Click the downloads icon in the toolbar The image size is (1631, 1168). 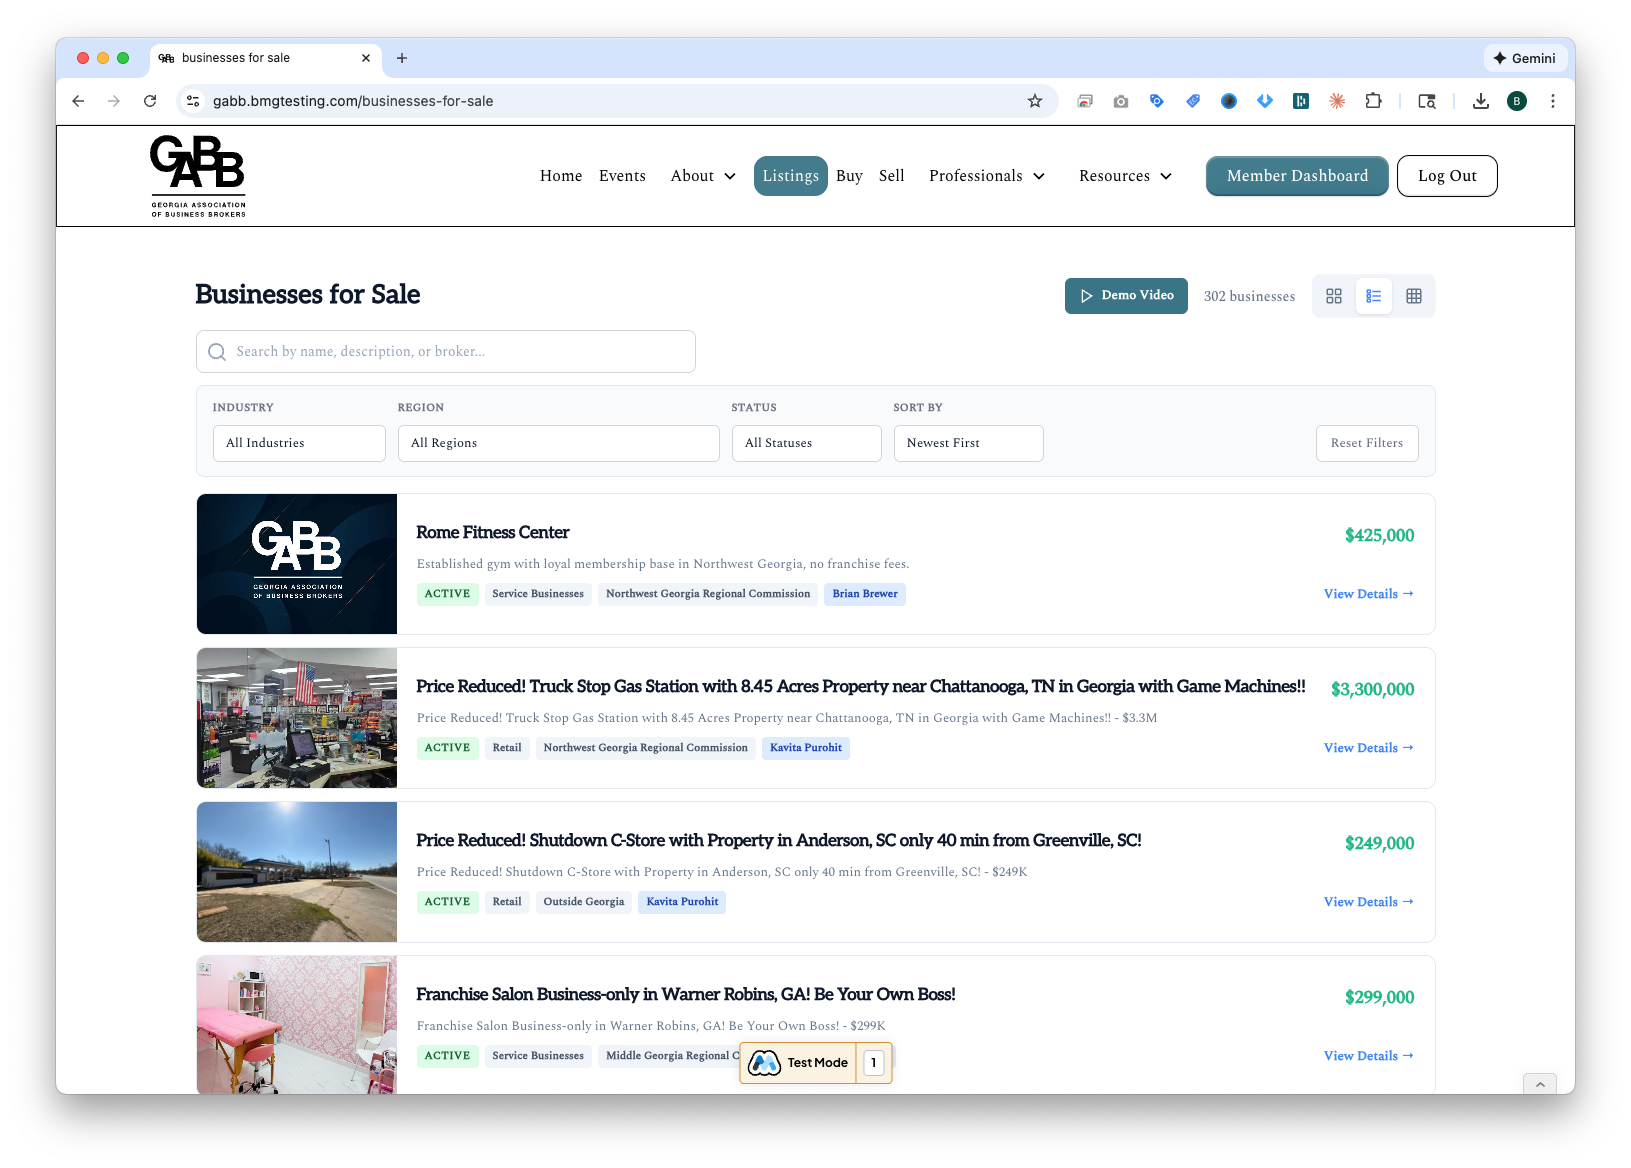point(1480,100)
